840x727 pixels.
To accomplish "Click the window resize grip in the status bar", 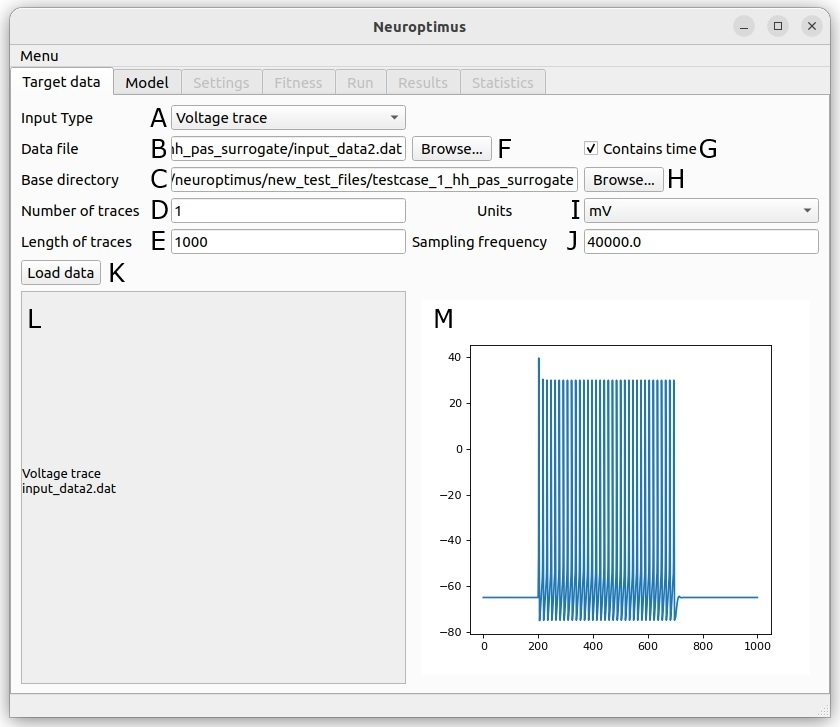I will 823,710.
